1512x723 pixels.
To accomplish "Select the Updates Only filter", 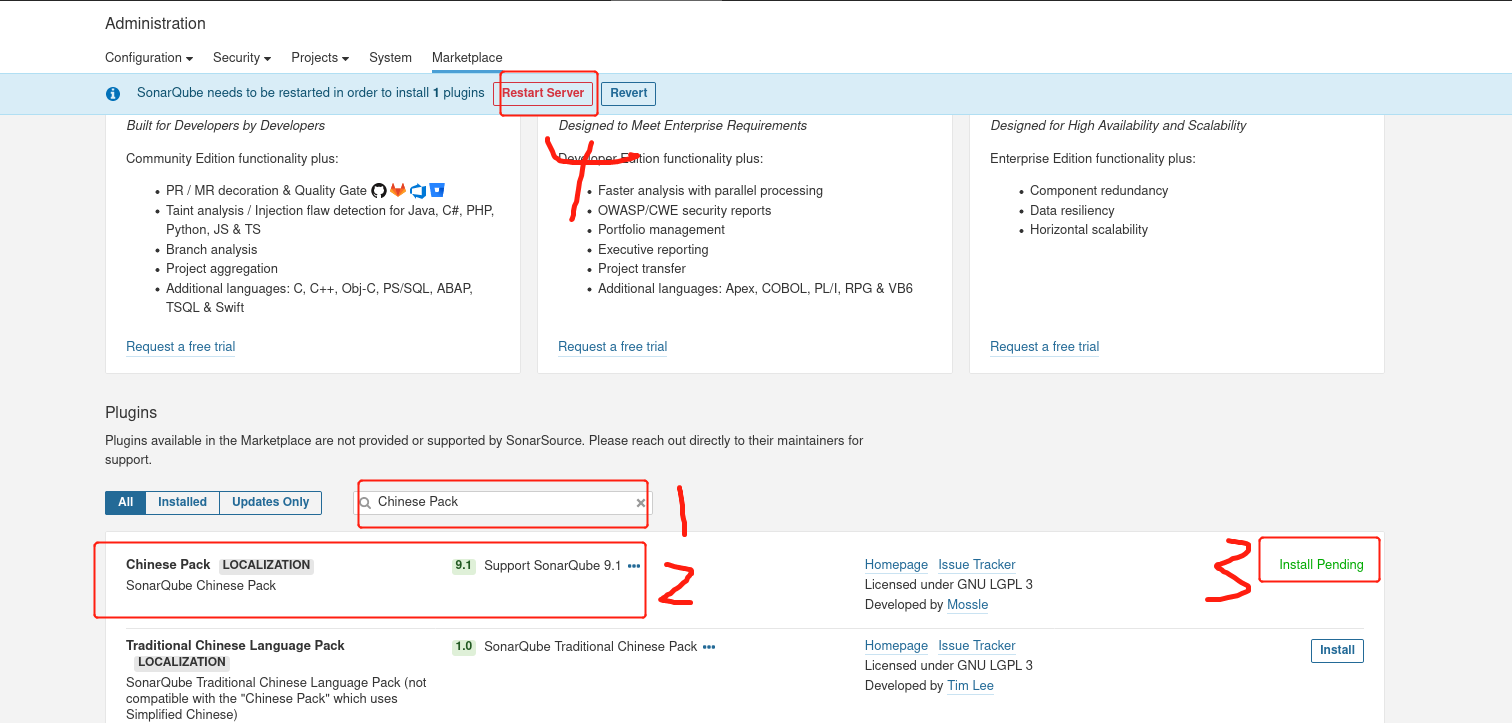I will click(270, 502).
